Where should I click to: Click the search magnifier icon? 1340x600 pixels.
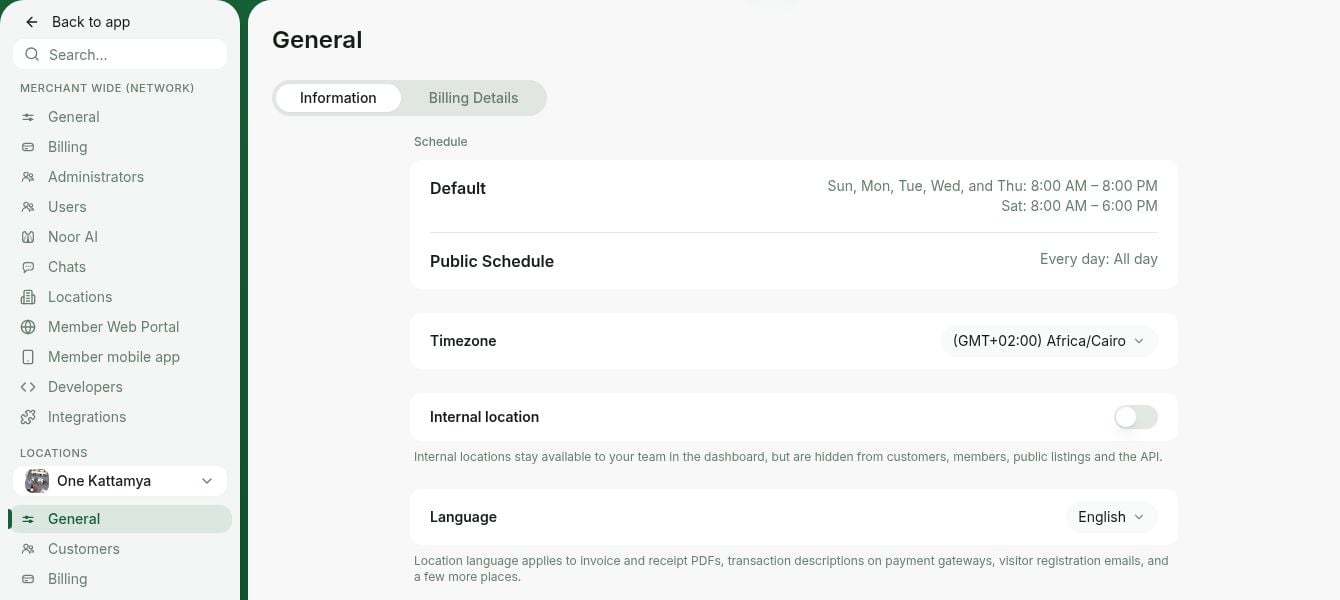tap(32, 54)
